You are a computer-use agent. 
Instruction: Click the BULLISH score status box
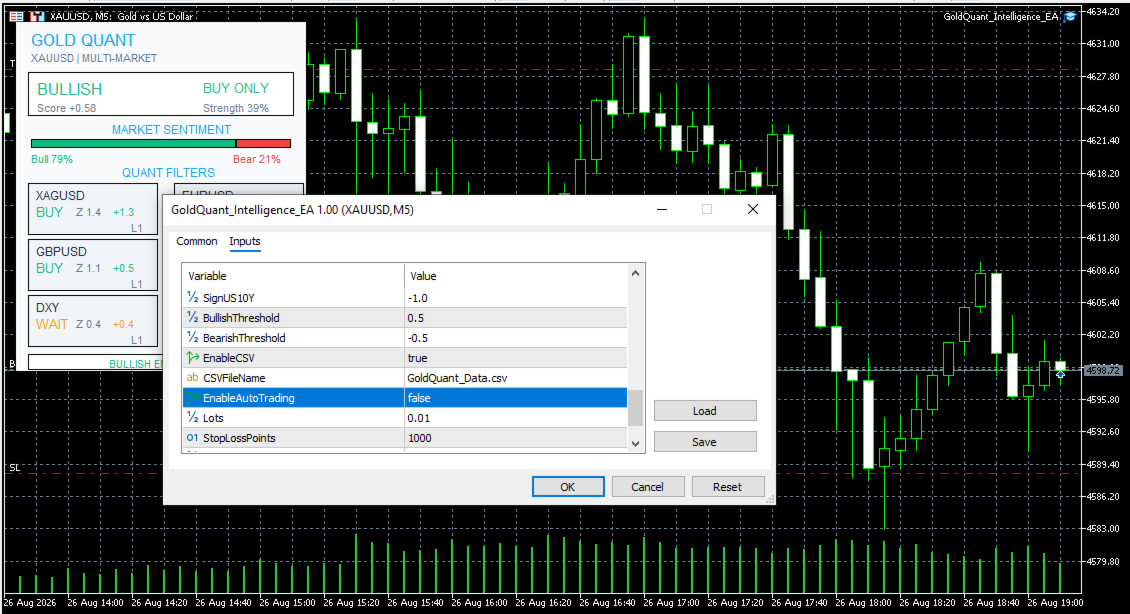[161, 94]
